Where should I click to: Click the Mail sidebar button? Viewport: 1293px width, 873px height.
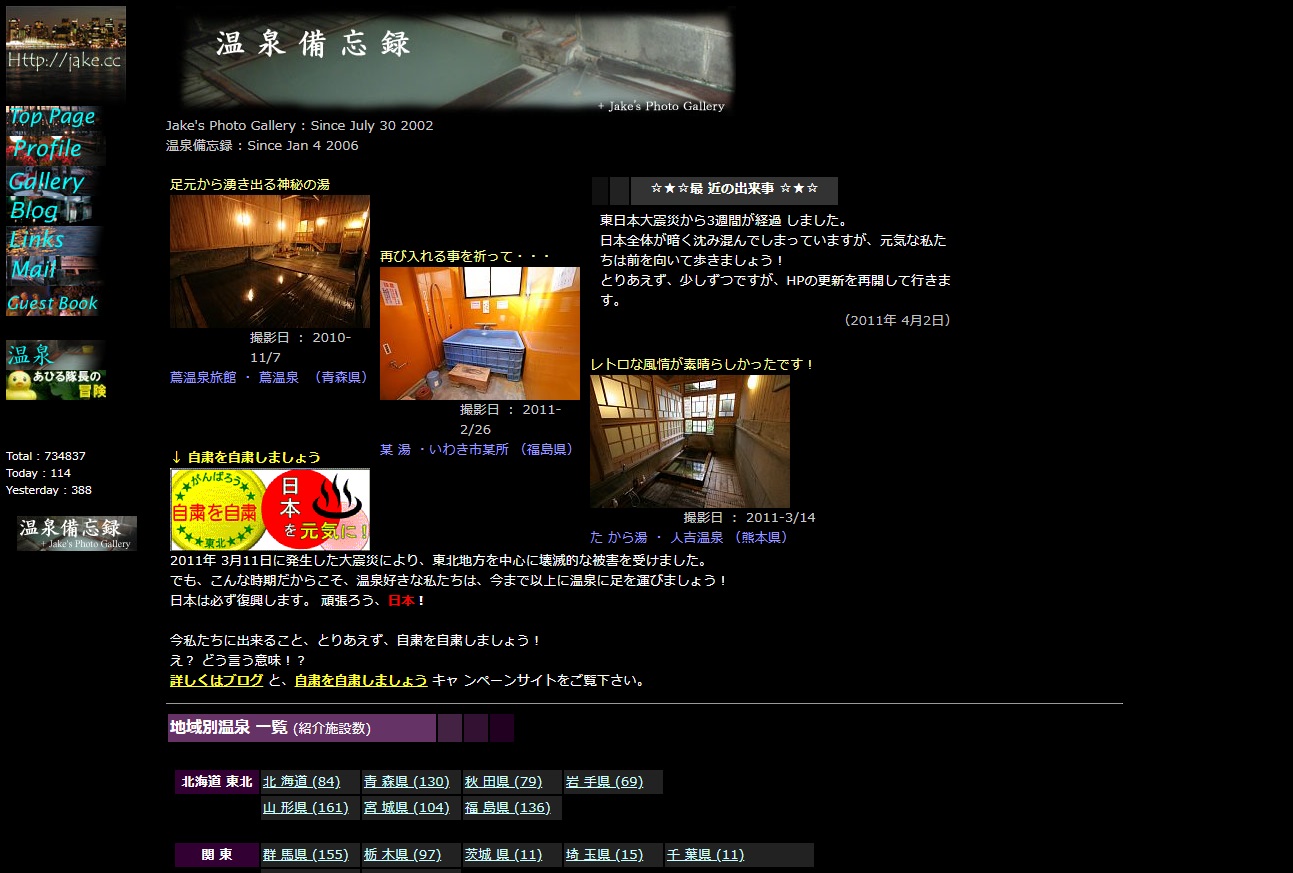(34, 269)
